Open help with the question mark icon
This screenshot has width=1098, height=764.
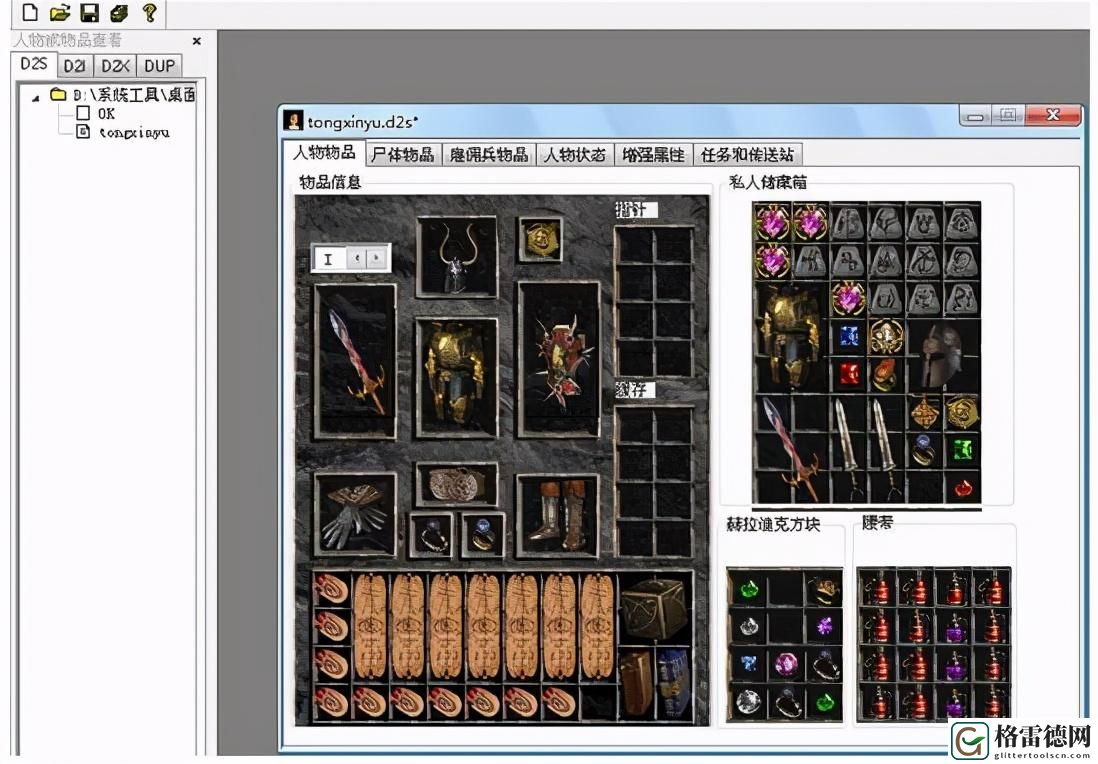tap(149, 12)
